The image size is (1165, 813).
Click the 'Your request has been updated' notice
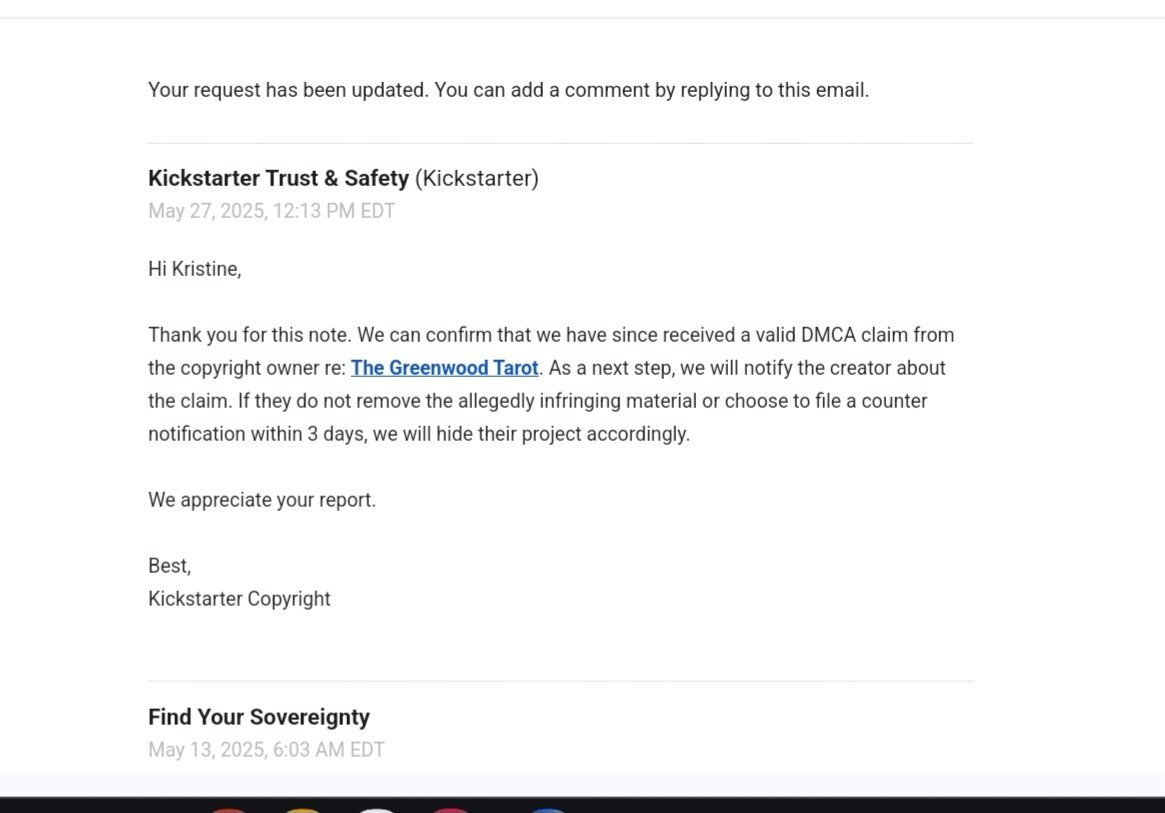click(x=508, y=90)
